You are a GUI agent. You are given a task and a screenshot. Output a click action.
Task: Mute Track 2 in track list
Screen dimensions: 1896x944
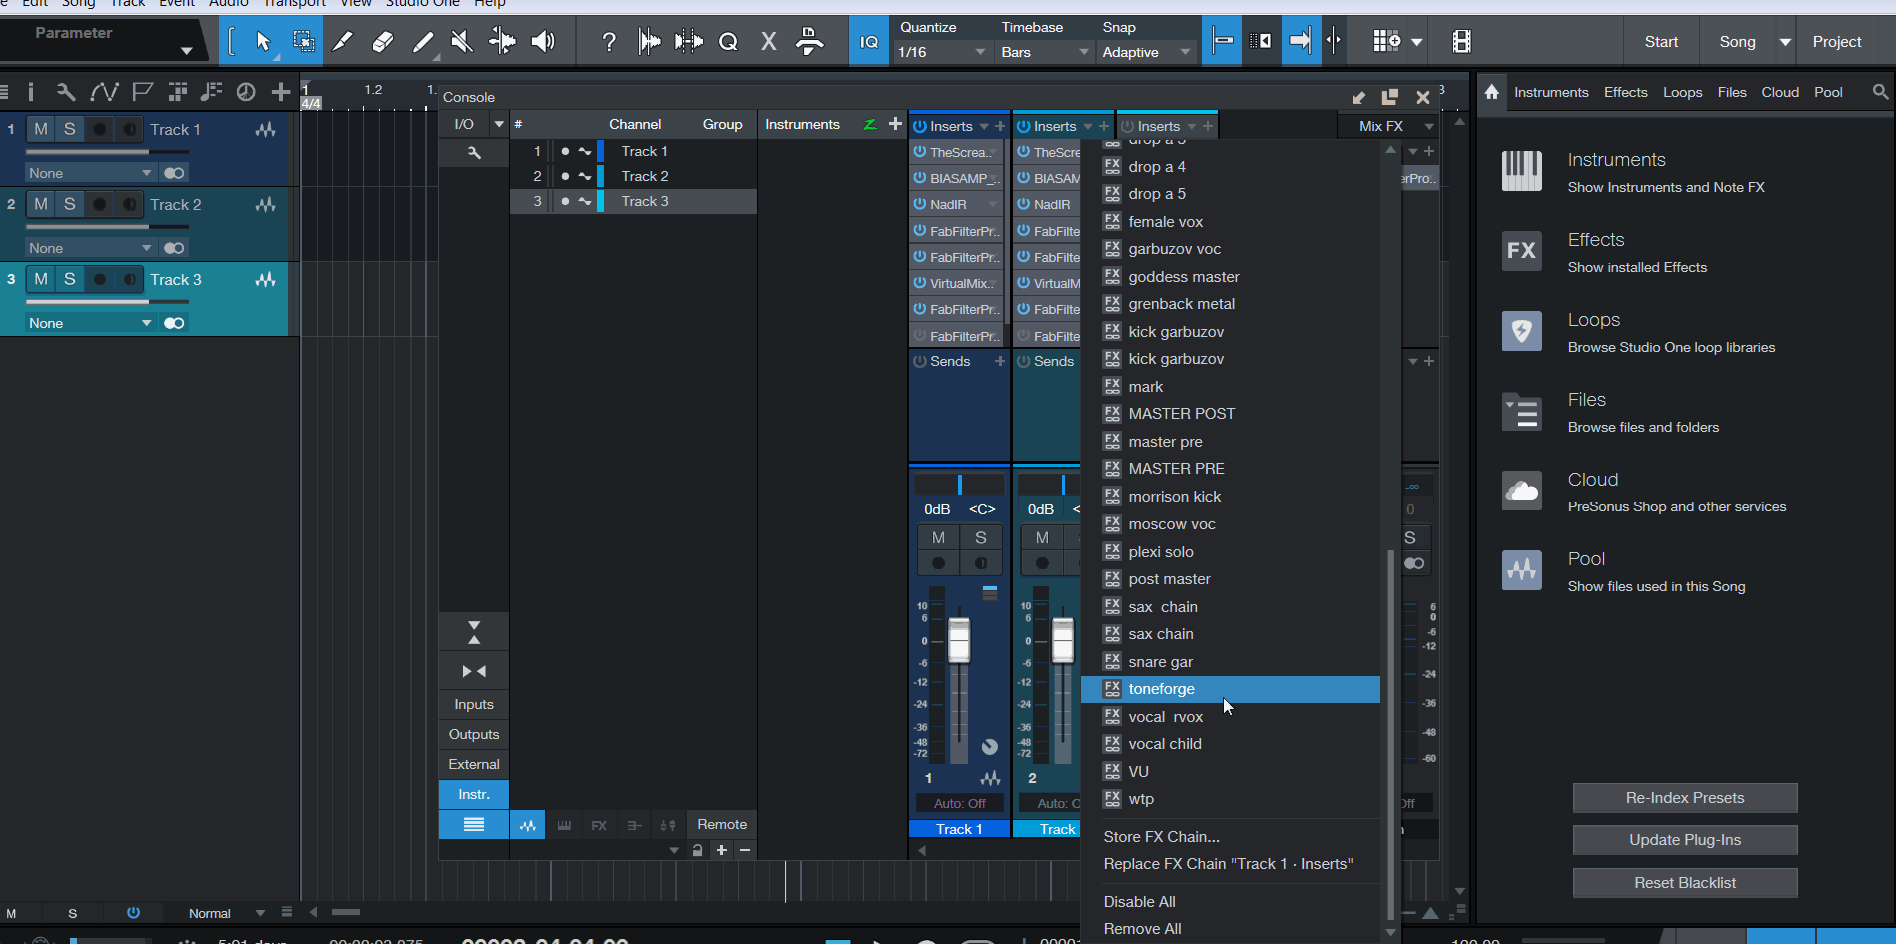pos(41,204)
